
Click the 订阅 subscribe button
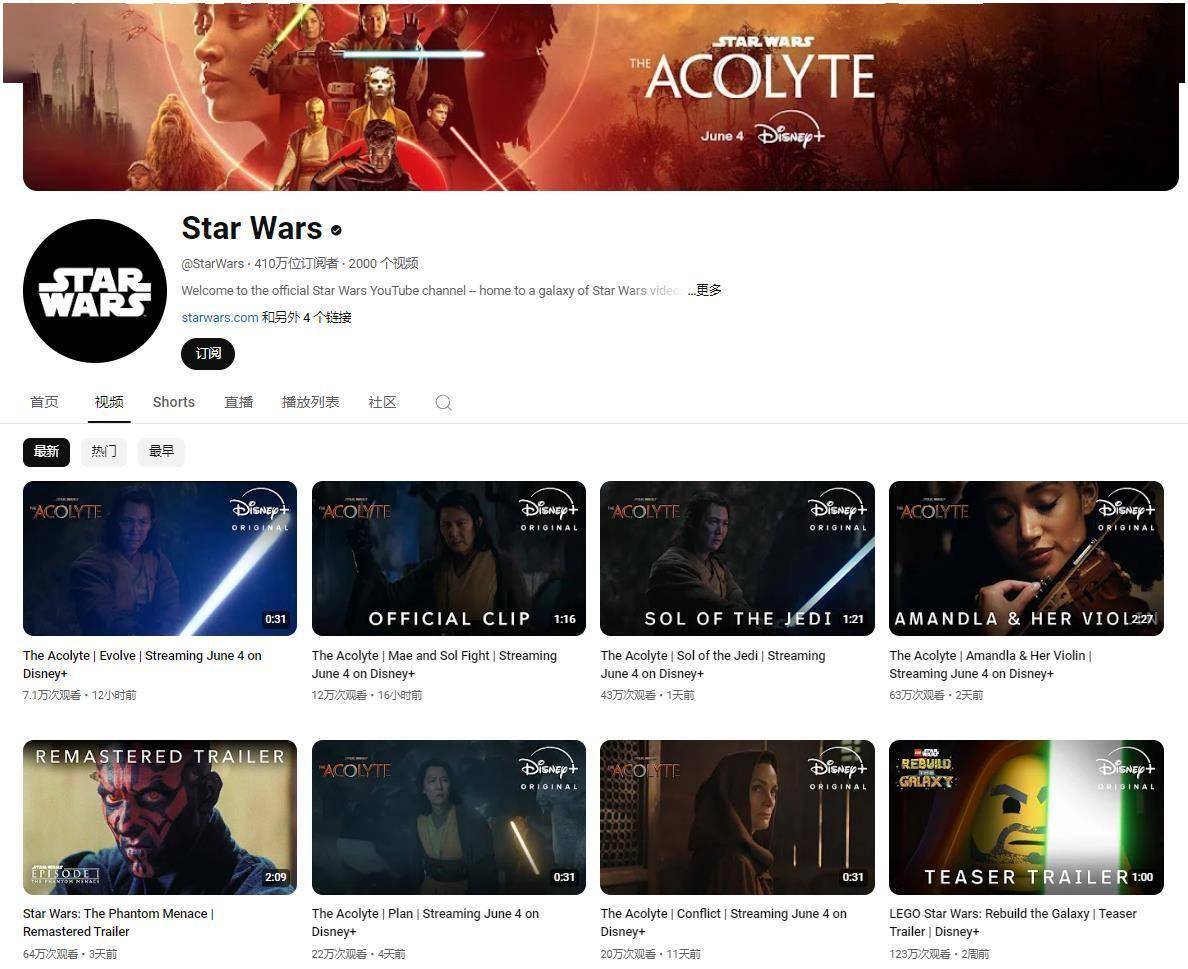coord(208,354)
